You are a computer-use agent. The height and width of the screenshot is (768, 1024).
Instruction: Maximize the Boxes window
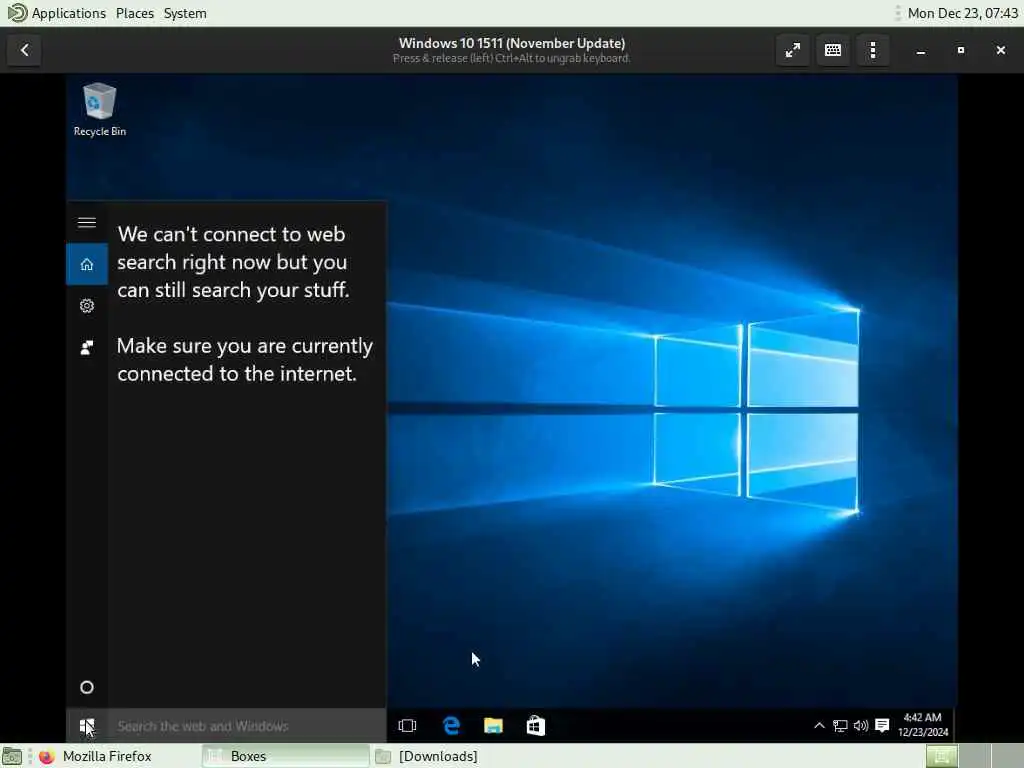[x=961, y=50]
